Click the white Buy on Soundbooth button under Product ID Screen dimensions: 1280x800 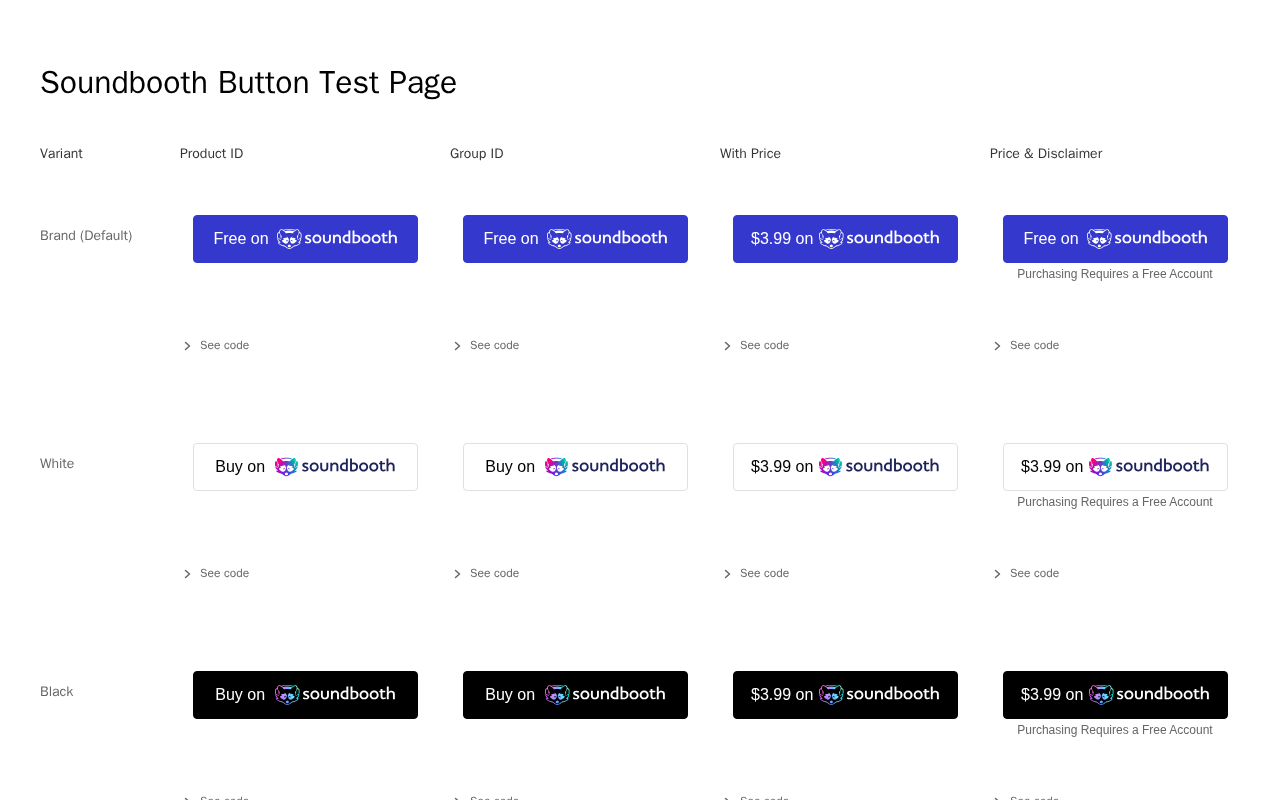pyautogui.click(x=305, y=467)
